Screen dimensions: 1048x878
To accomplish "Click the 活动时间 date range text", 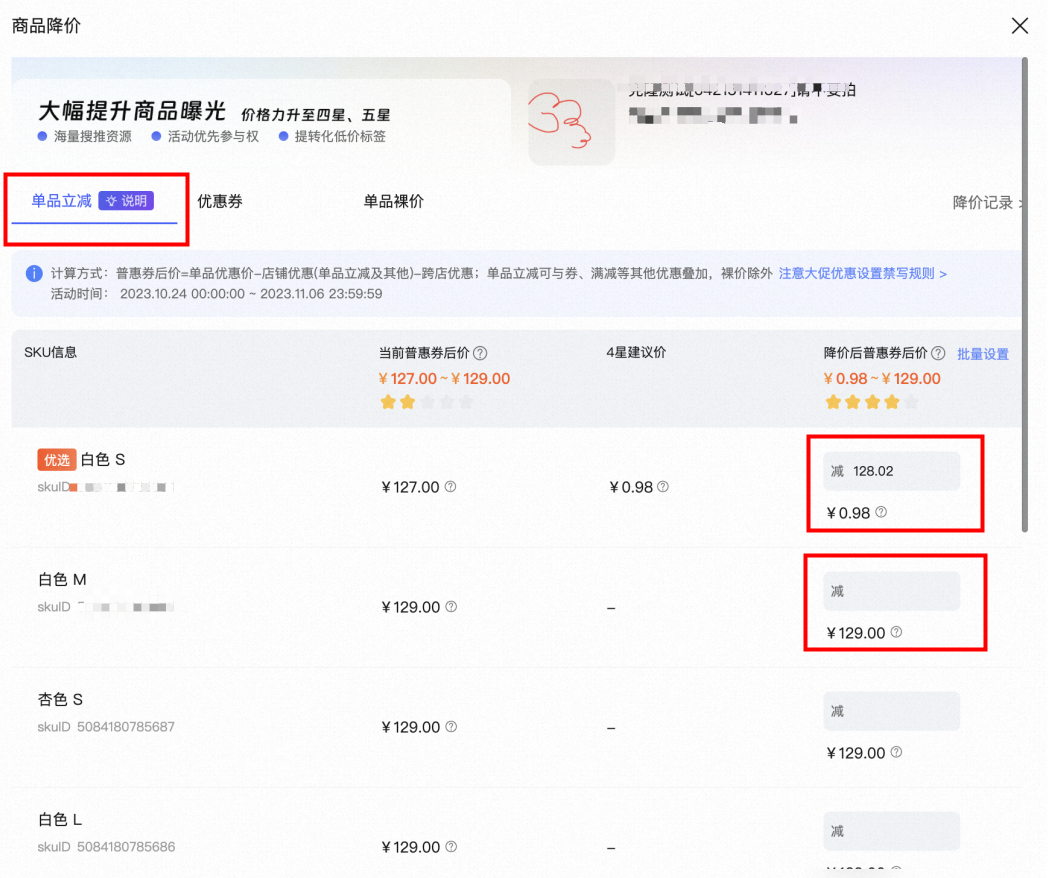I will point(251,294).
